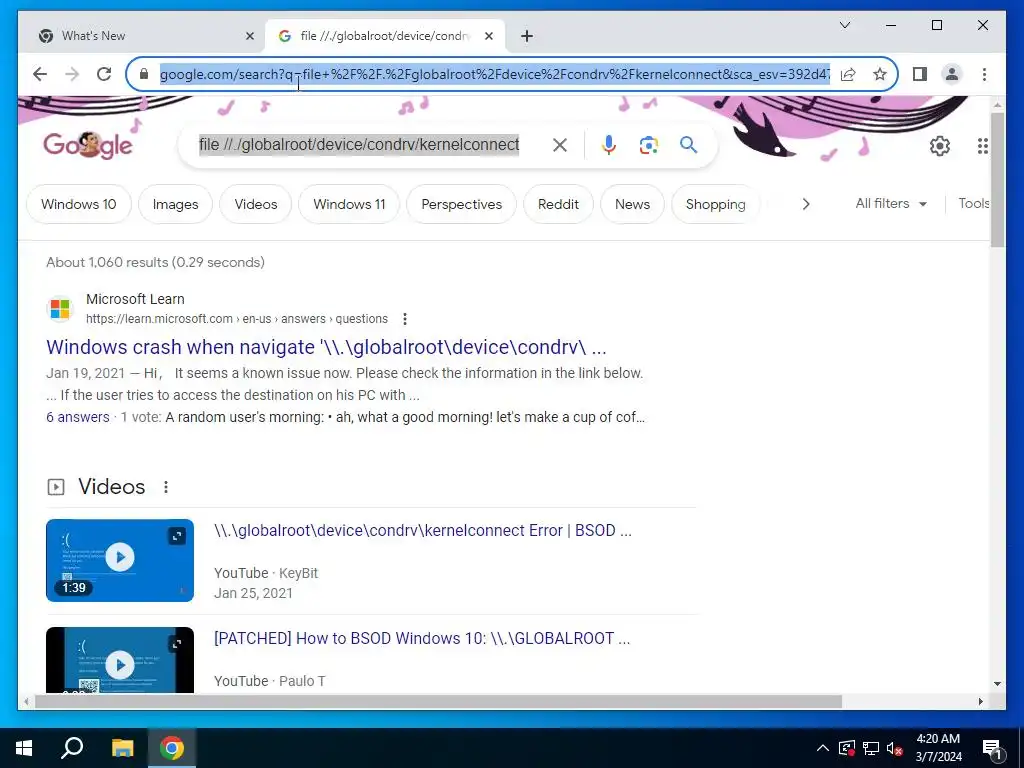
Task: Click the Microsoft Learn site icon
Action: (60, 308)
